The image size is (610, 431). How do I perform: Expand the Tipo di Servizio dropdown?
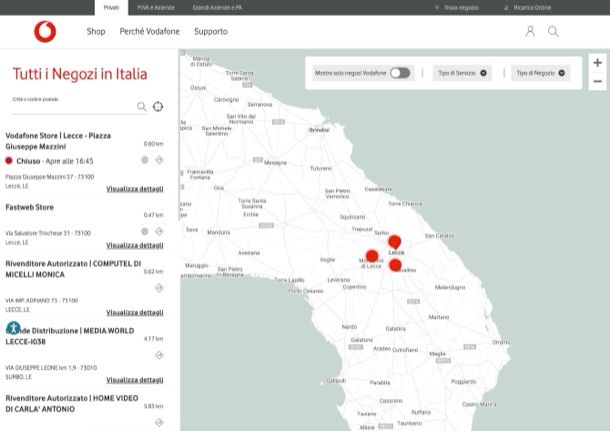462,73
